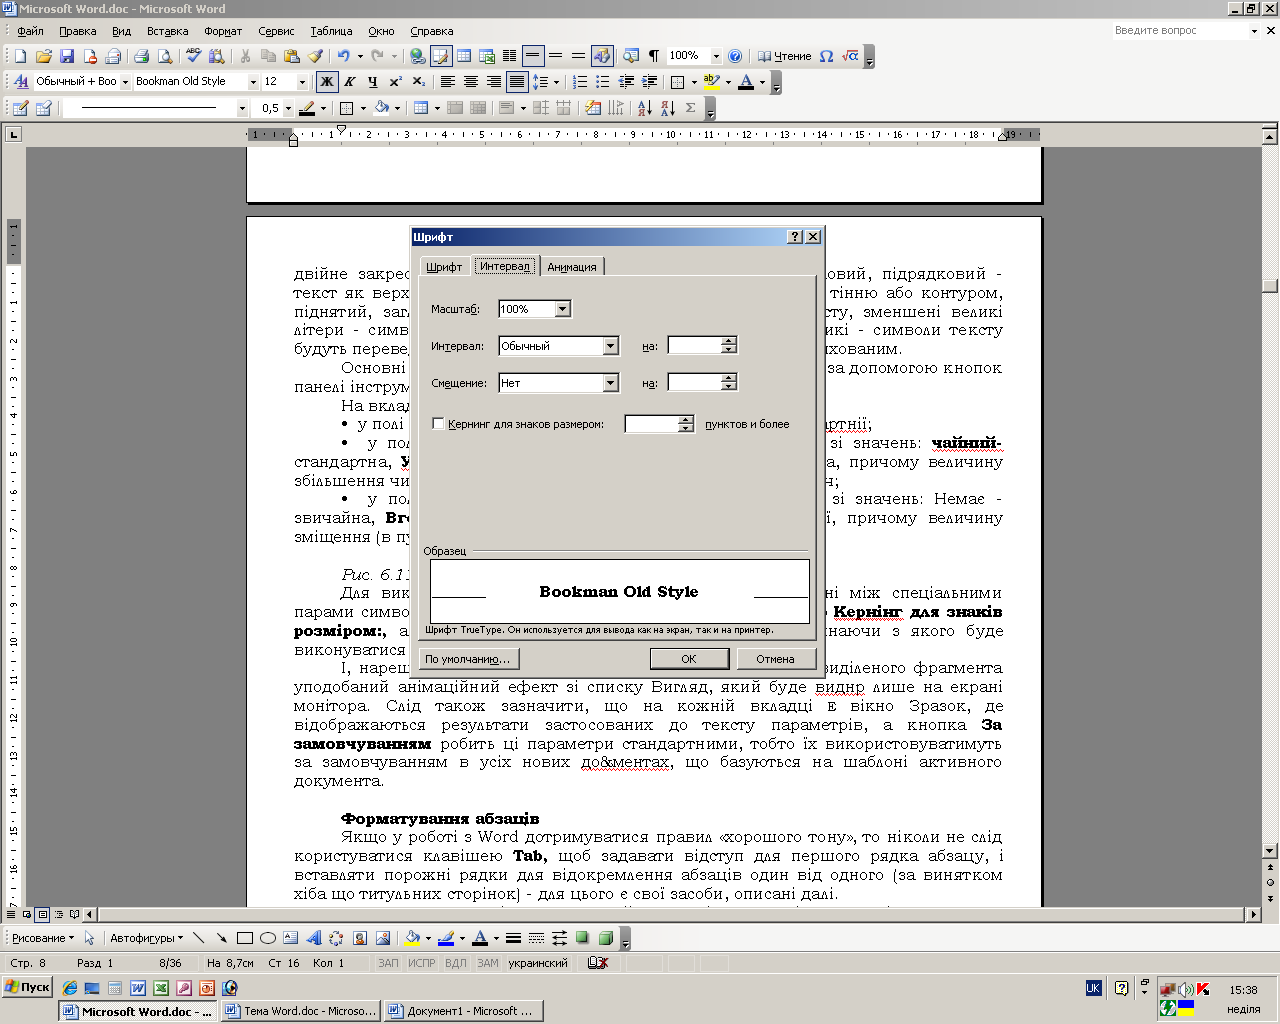Run the spelling check ABC icon
1280x1024 pixels.
193,56
